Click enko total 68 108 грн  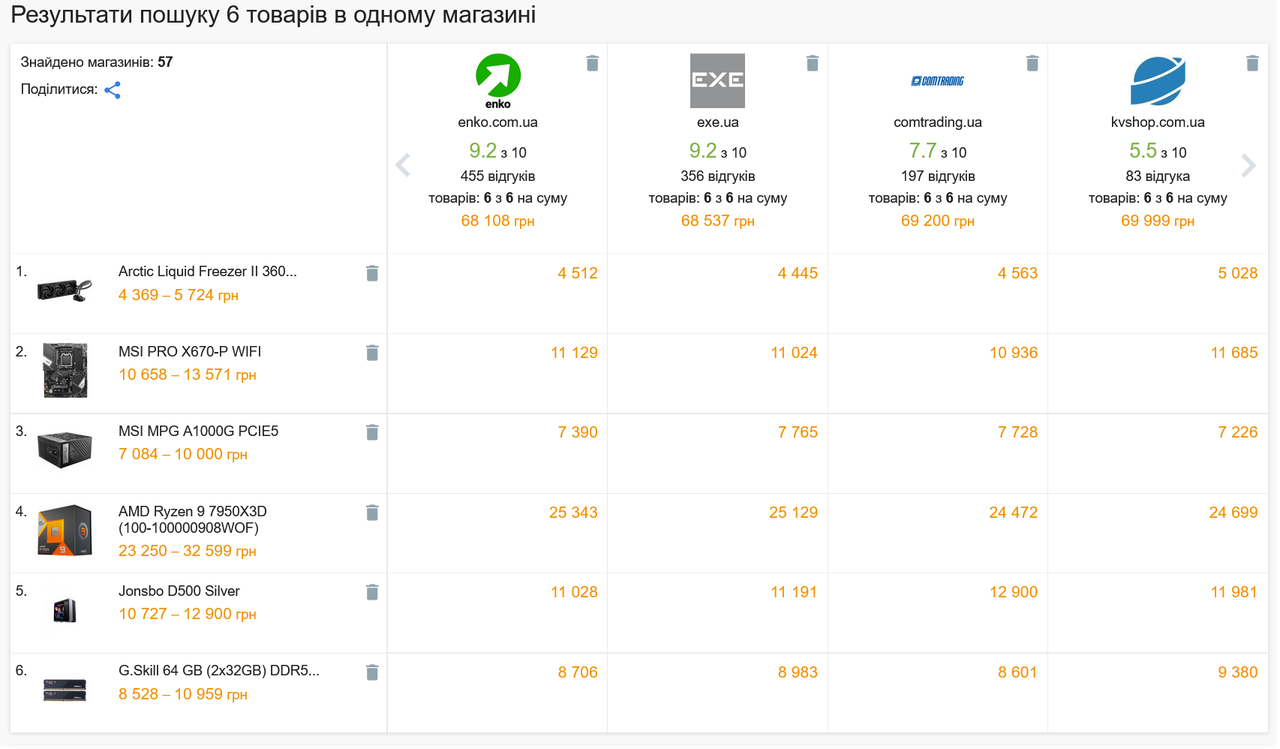pos(498,221)
